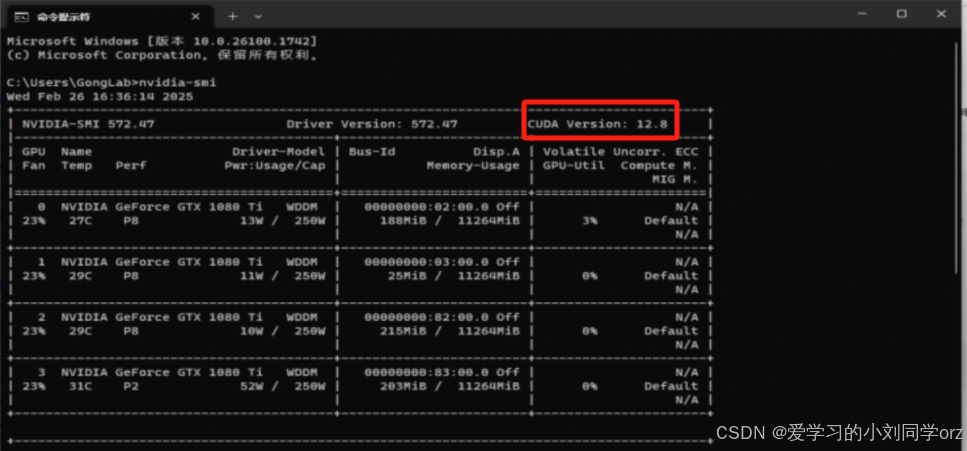The image size is (967, 451).
Task: Click GPU 3 name GeForce GTX 1080 Ti
Action: point(162,373)
